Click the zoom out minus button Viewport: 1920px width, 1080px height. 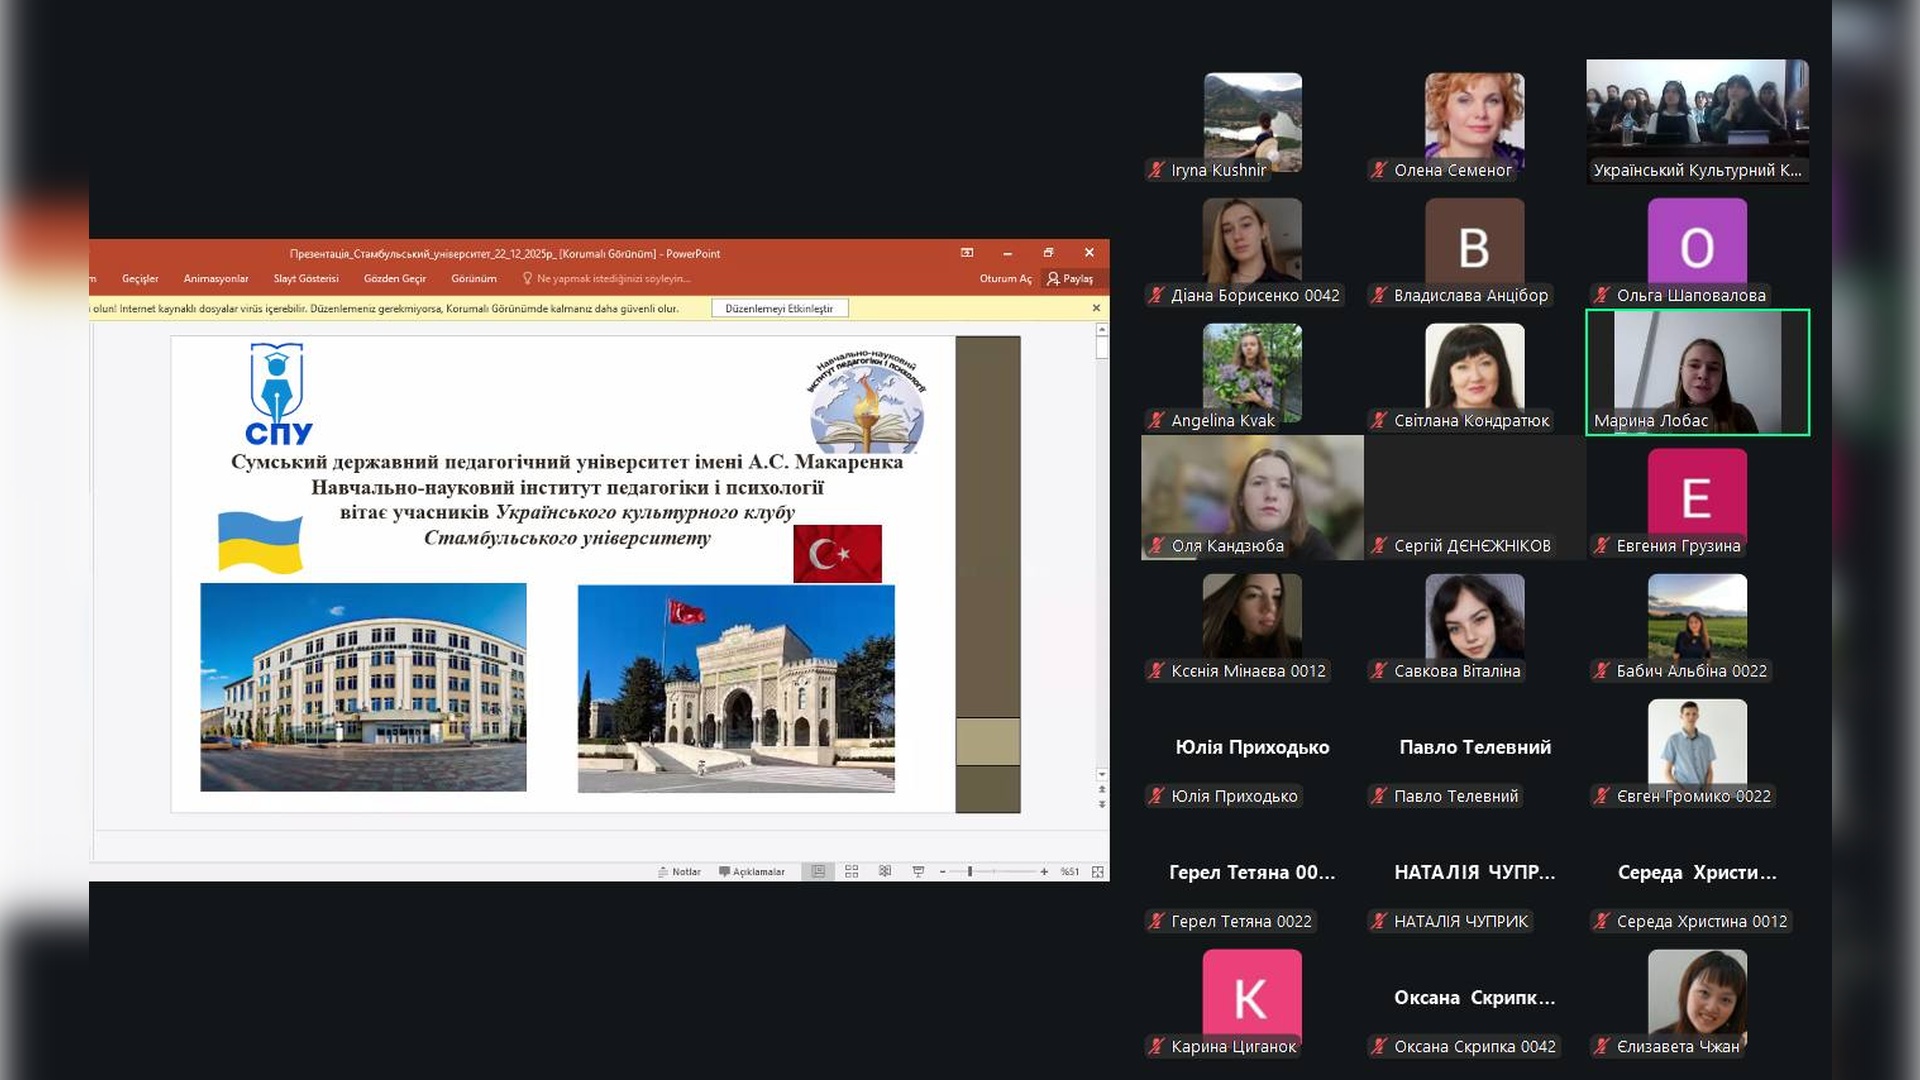click(x=942, y=872)
